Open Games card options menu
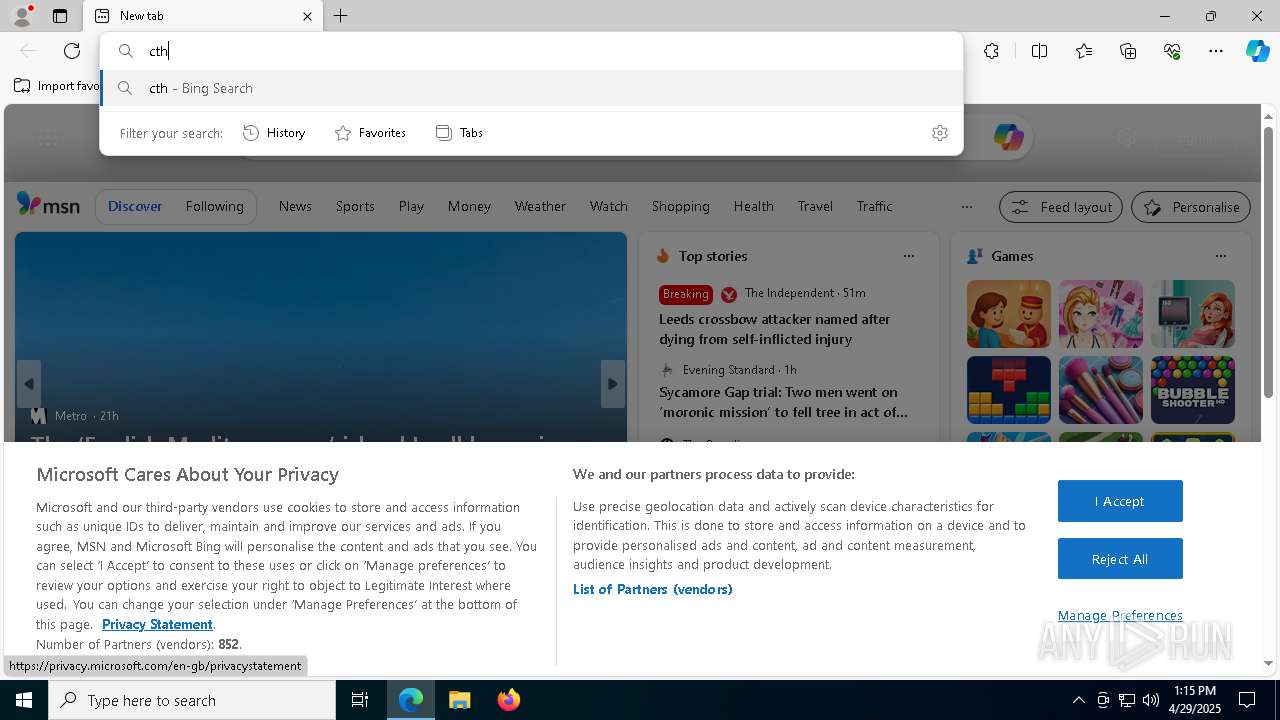Screen dimensions: 1280x720 (1220, 256)
